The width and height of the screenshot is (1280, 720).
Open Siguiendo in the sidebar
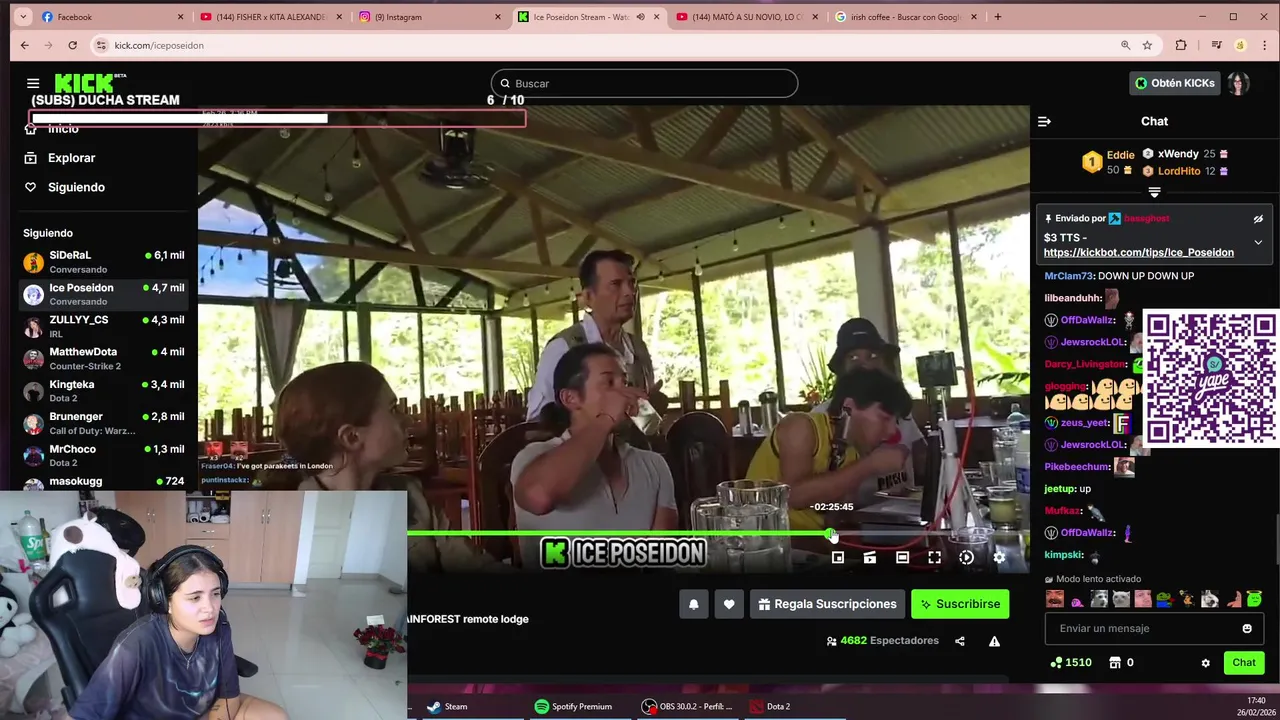tap(76, 187)
